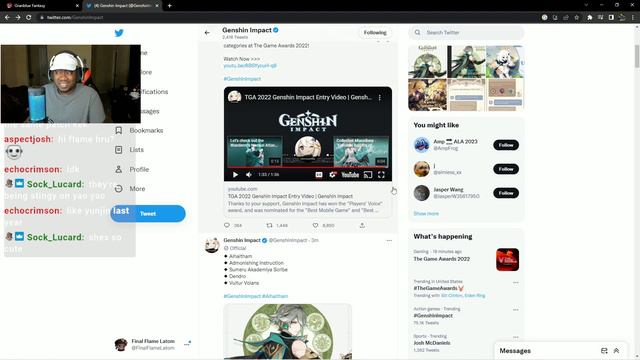Click the Lists icon
Image resolution: width=640 pixels, height=360 pixels.
(118, 150)
